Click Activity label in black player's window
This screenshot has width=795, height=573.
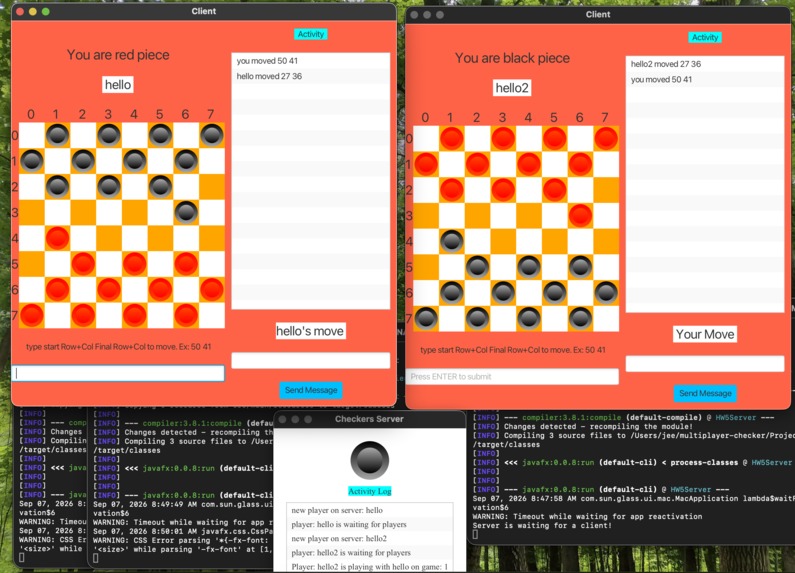pyautogui.click(x=705, y=37)
